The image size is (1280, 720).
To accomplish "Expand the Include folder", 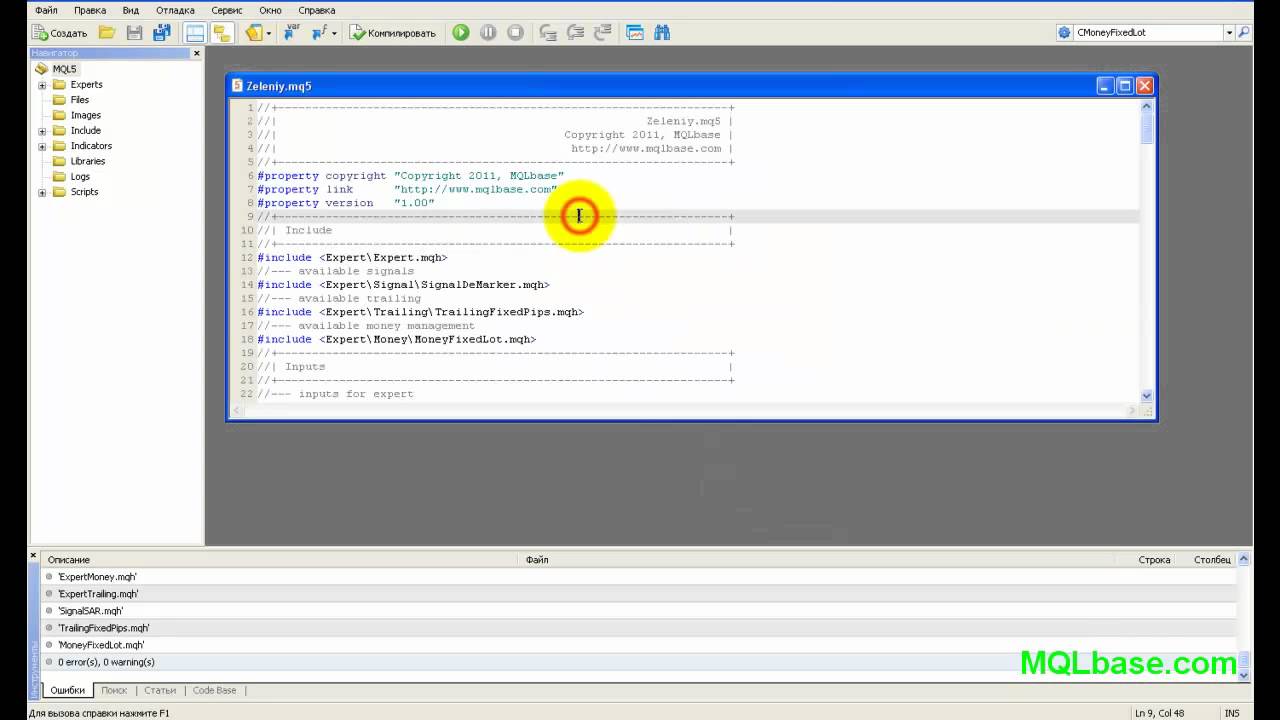I will (x=43, y=131).
